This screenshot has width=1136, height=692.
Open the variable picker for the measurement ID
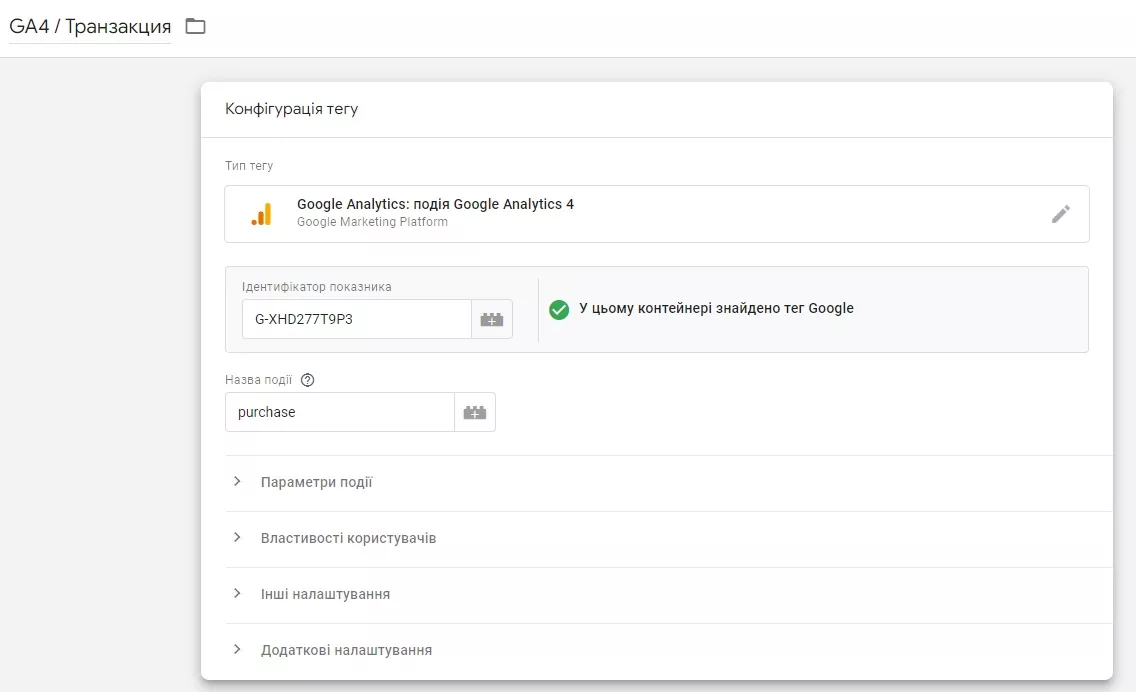pos(492,320)
